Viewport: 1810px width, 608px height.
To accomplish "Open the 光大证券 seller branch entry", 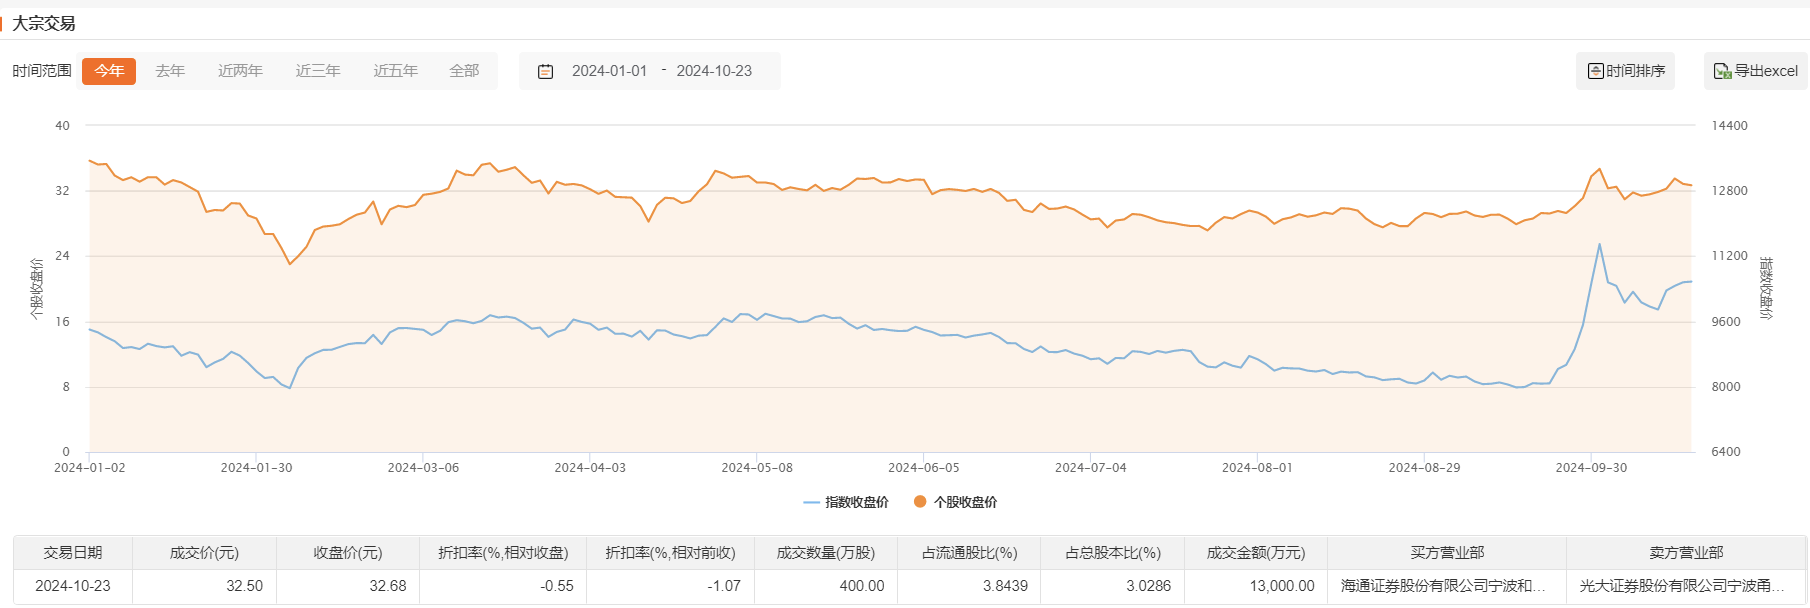I will [1682, 586].
